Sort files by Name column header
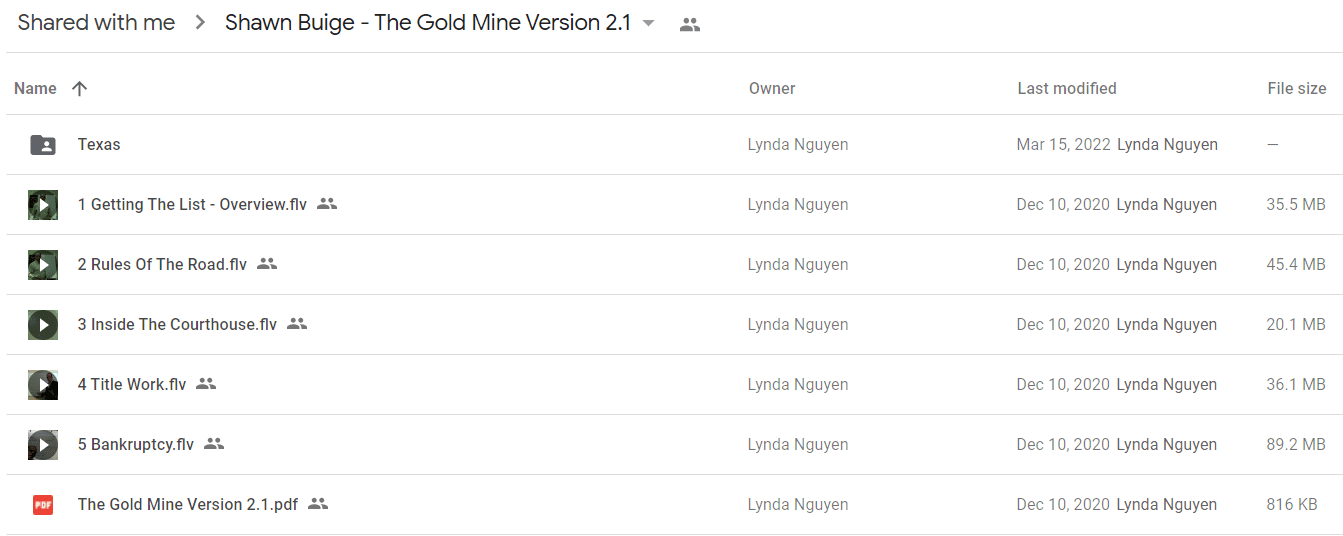 click(x=35, y=88)
